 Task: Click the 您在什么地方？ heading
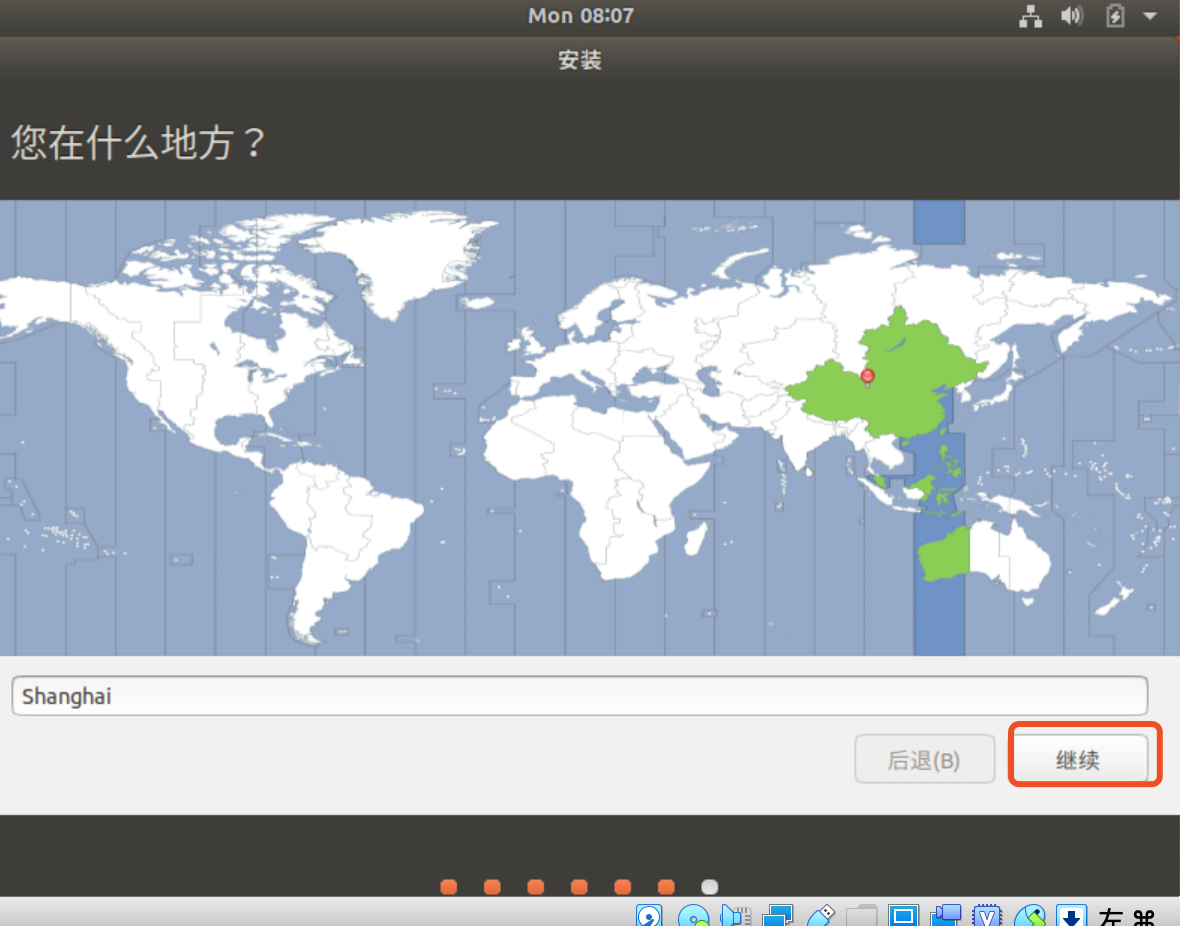[139, 142]
